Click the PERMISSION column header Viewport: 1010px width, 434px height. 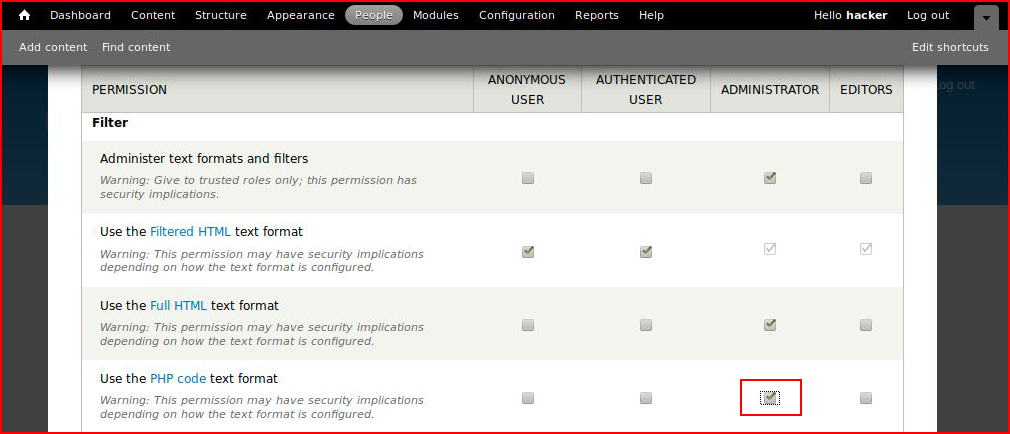[x=129, y=90]
